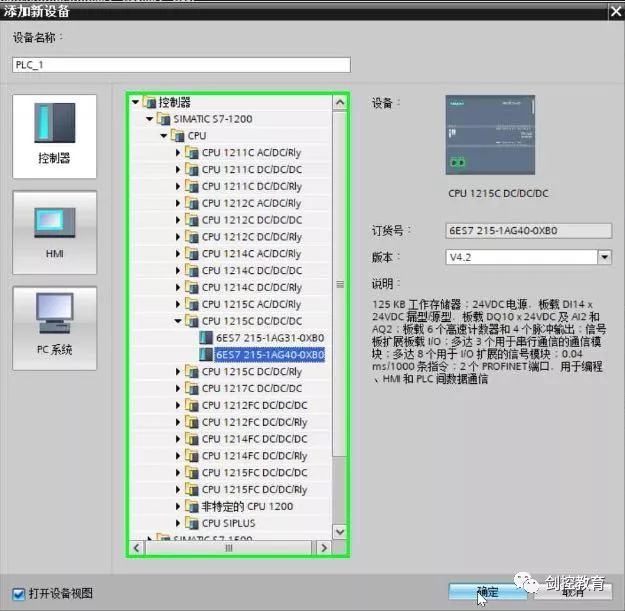The height and width of the screenshot is (611, 625).
Task: Click module icon of 6ES7 215-1AG31-0XB0
Action: pyautogui.click(x=206, y=338)
